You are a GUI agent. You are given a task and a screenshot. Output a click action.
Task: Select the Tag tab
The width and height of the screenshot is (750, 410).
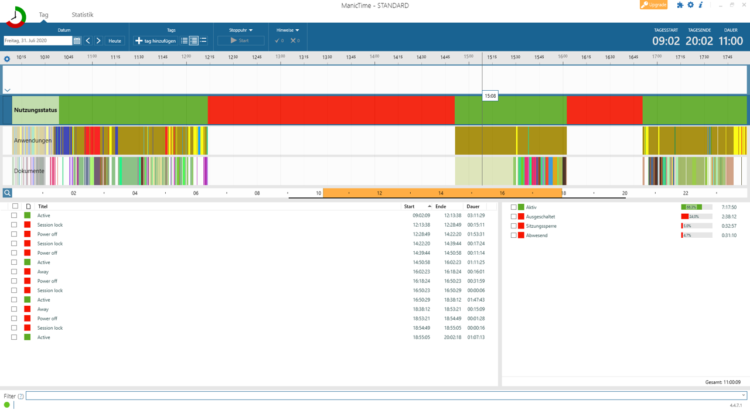43,15
